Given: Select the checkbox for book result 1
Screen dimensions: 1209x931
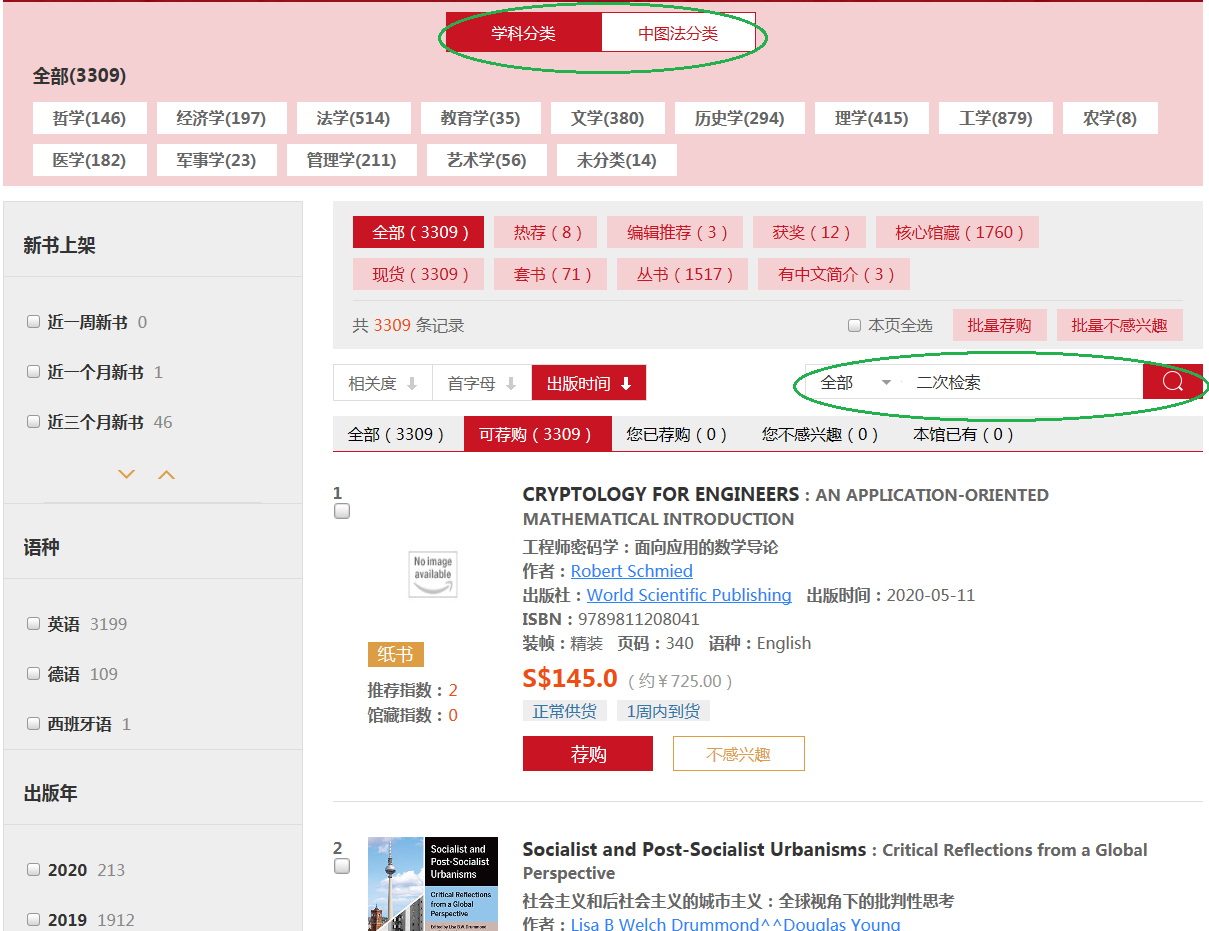Looking at the screenshot, I should tap(342, 512).
